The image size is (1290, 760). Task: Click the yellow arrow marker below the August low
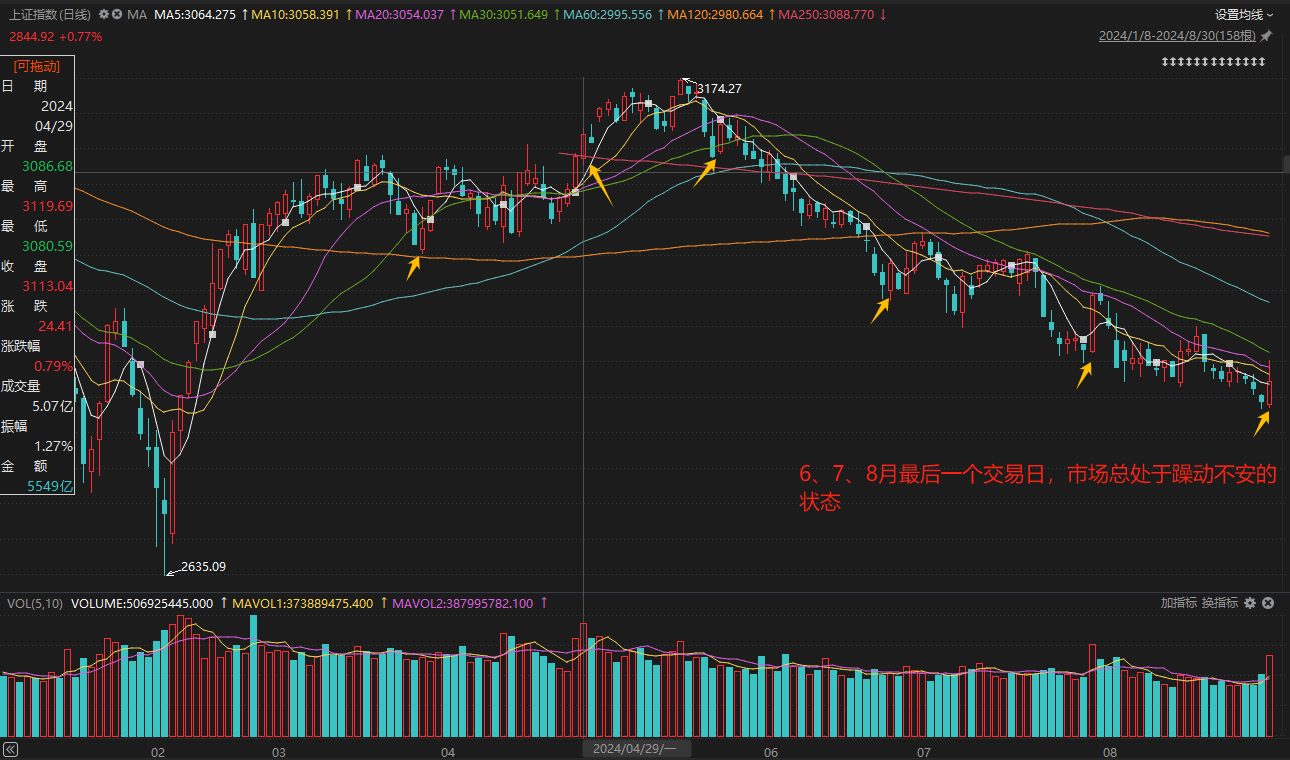(x=1262, y=424)
